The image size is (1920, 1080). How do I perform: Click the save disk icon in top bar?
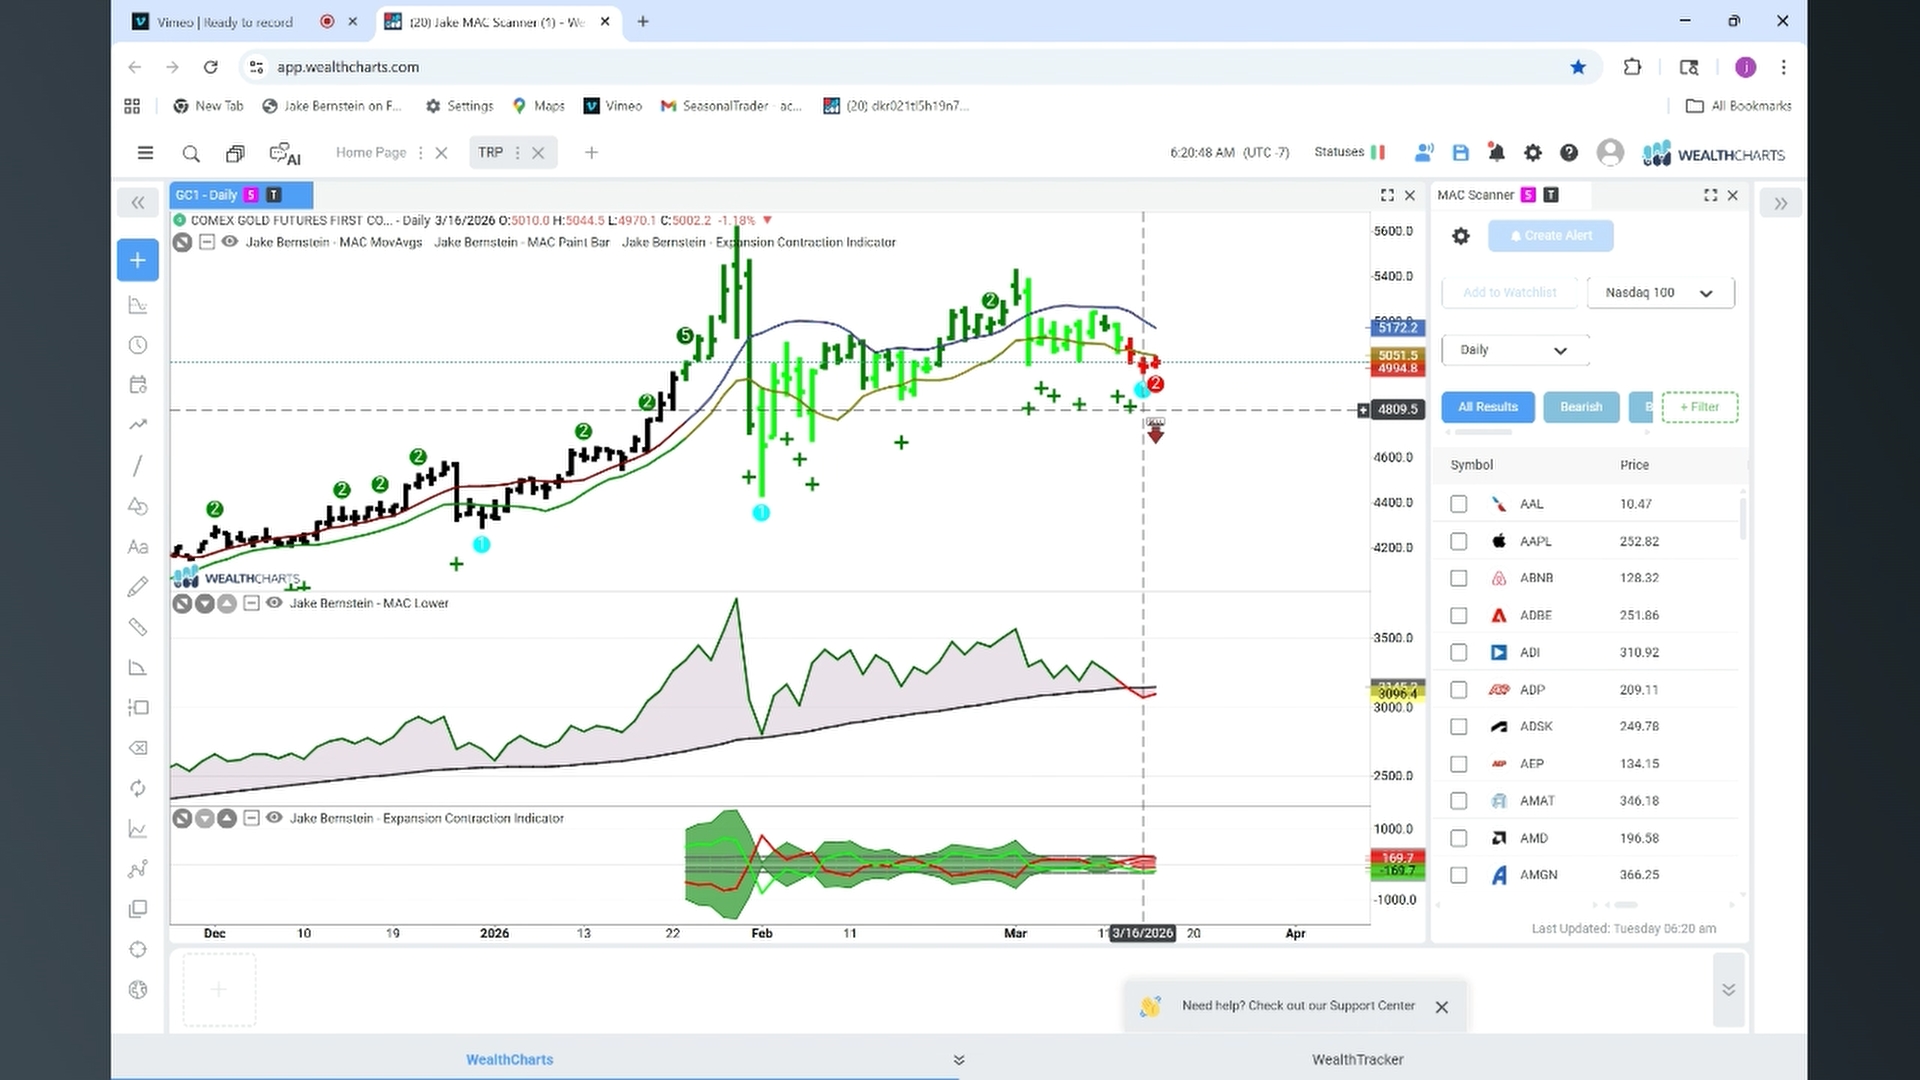pyautogui.click(x=1461, y=153)
